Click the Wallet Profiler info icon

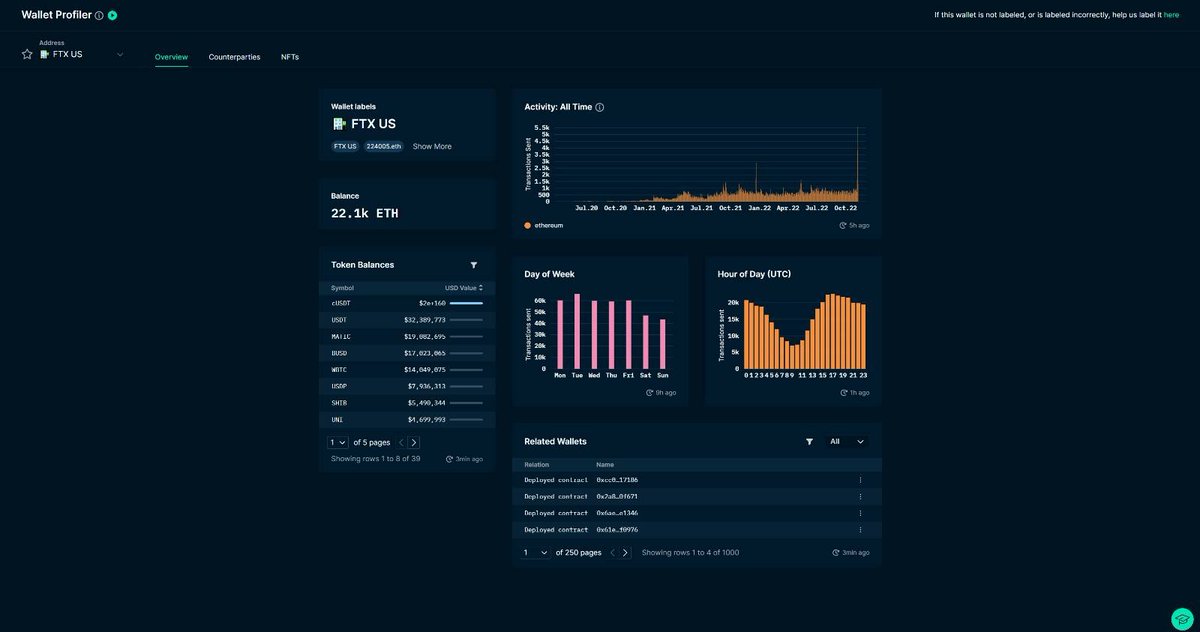pyautogui.click(x=99, y=15)
